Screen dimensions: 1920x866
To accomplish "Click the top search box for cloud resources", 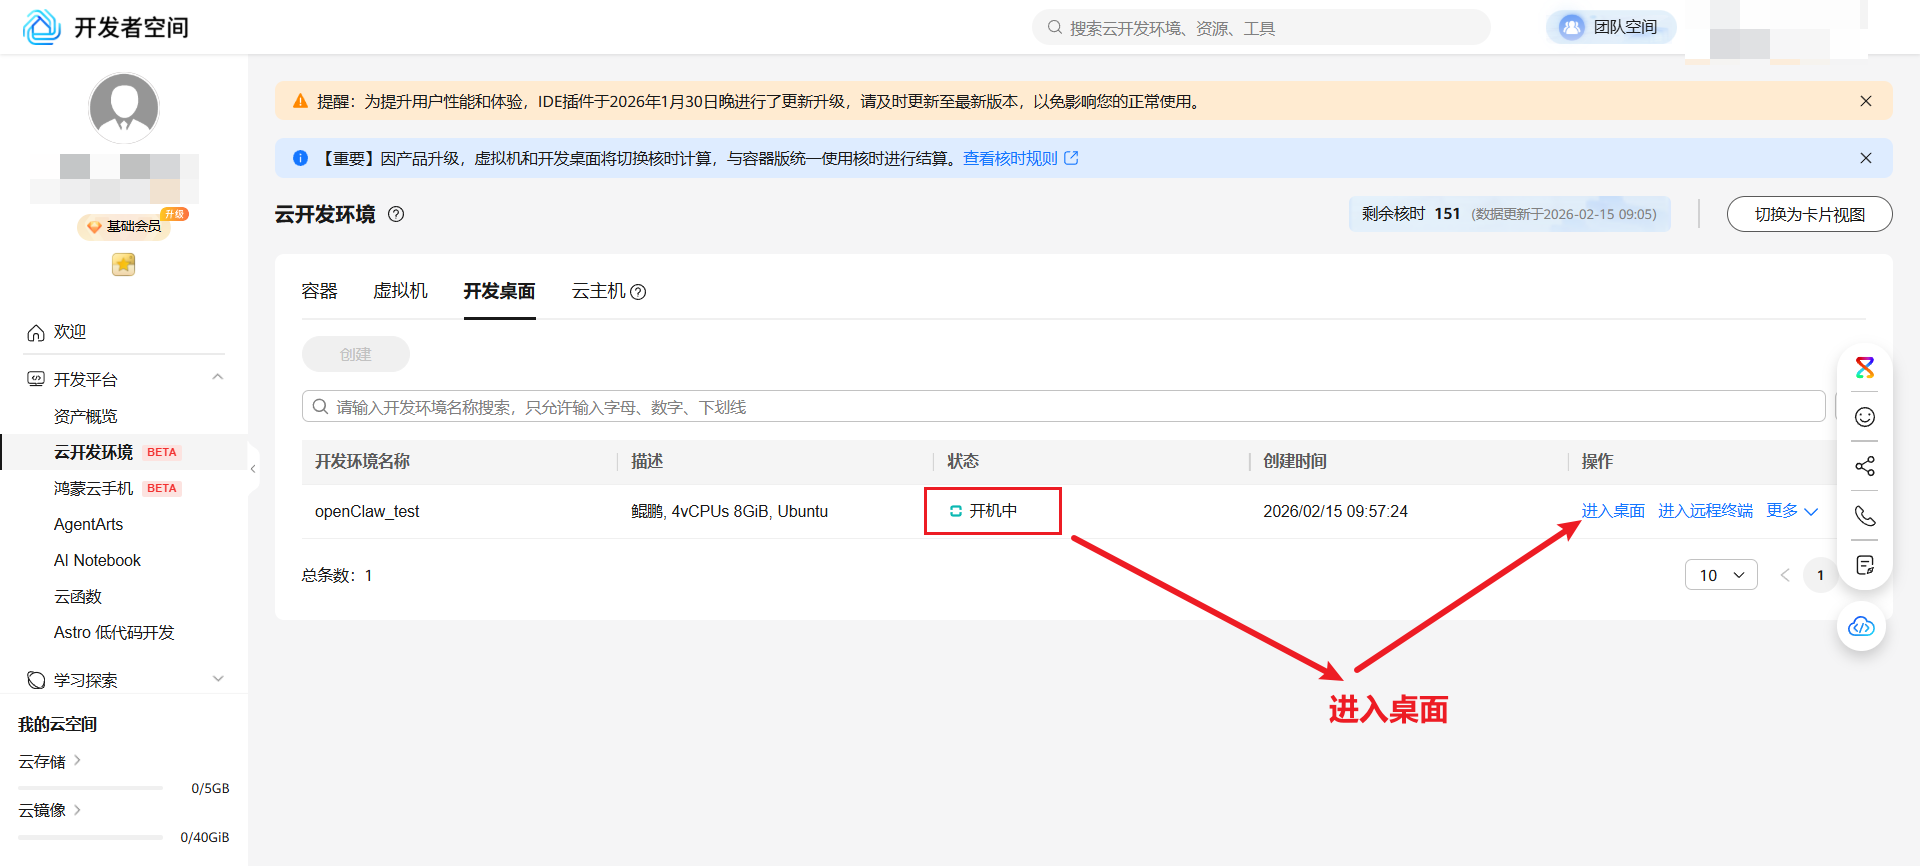I will tap(1261, 28).
